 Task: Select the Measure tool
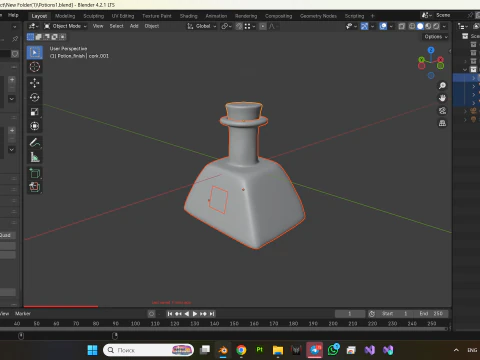point(35,157)
